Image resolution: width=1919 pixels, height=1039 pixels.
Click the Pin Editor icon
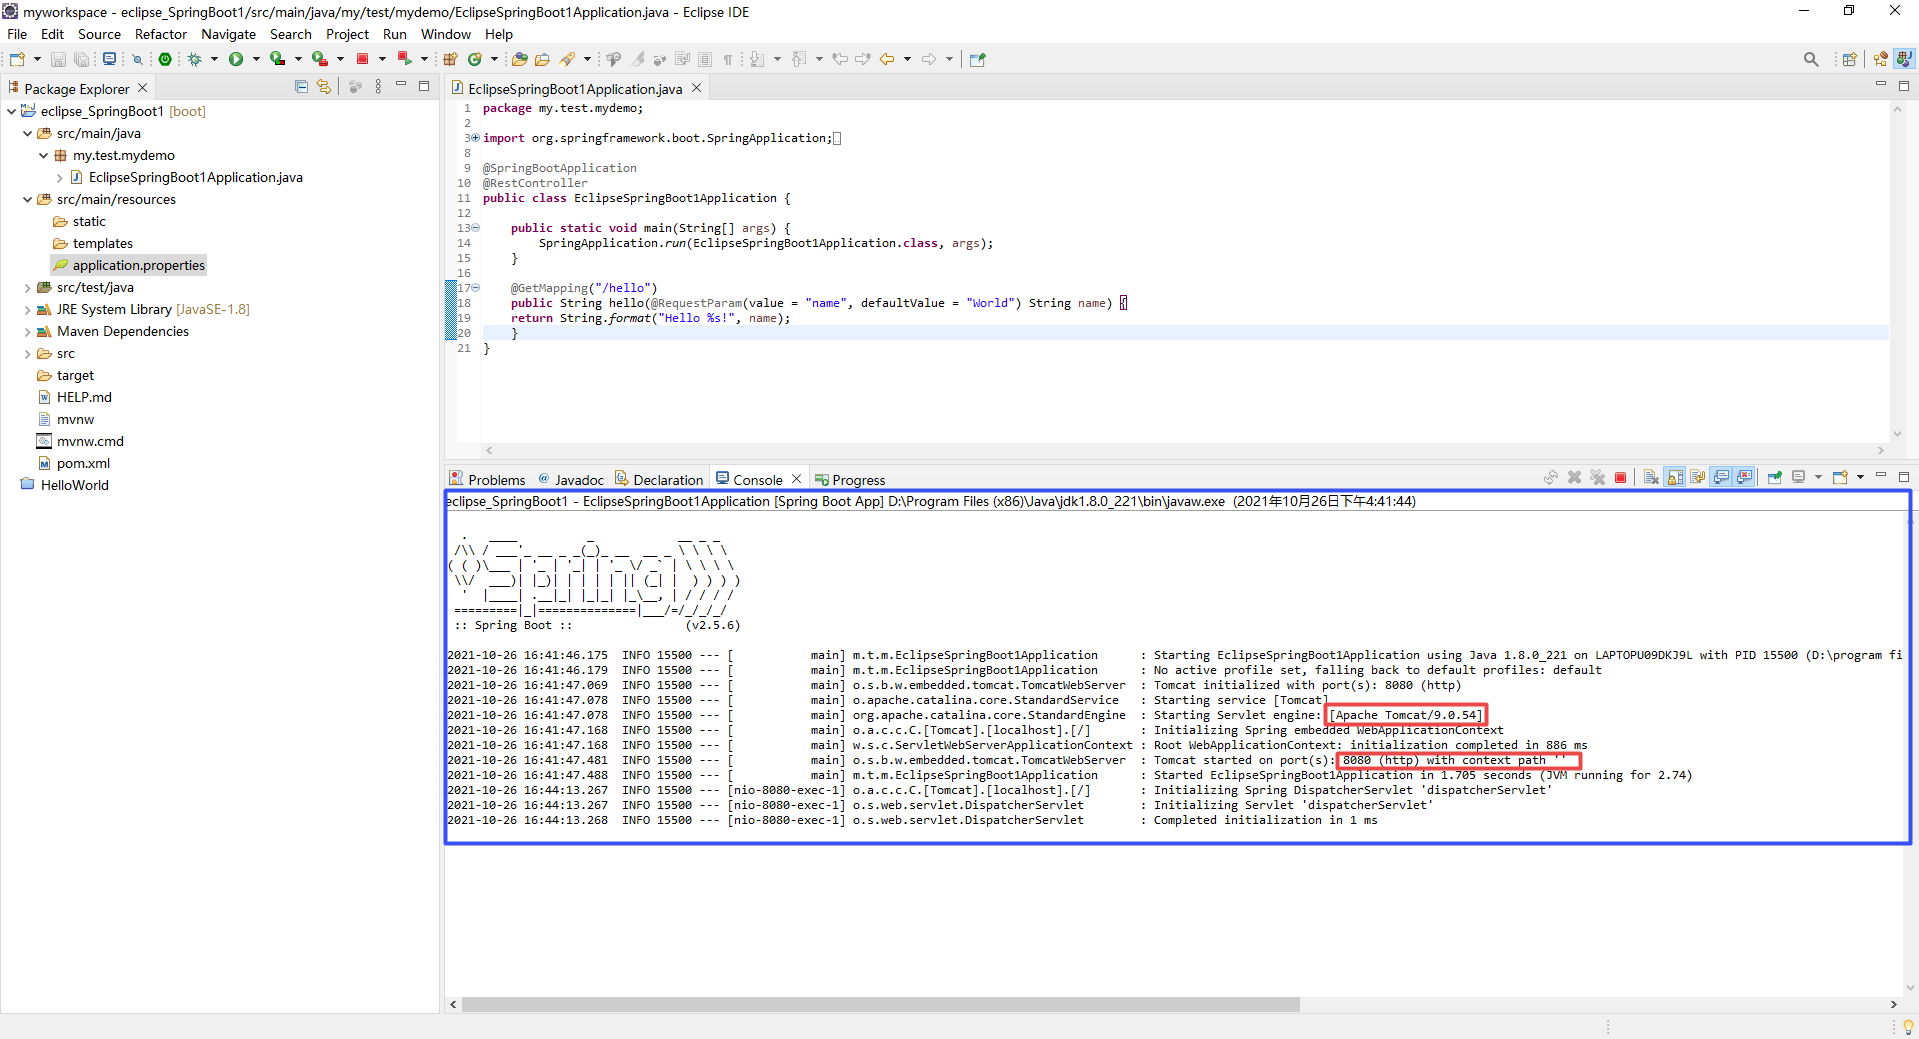(978, 59)
